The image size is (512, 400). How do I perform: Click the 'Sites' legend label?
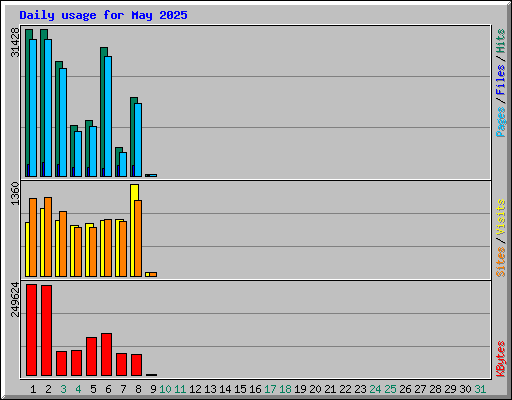tap(500, 262)
